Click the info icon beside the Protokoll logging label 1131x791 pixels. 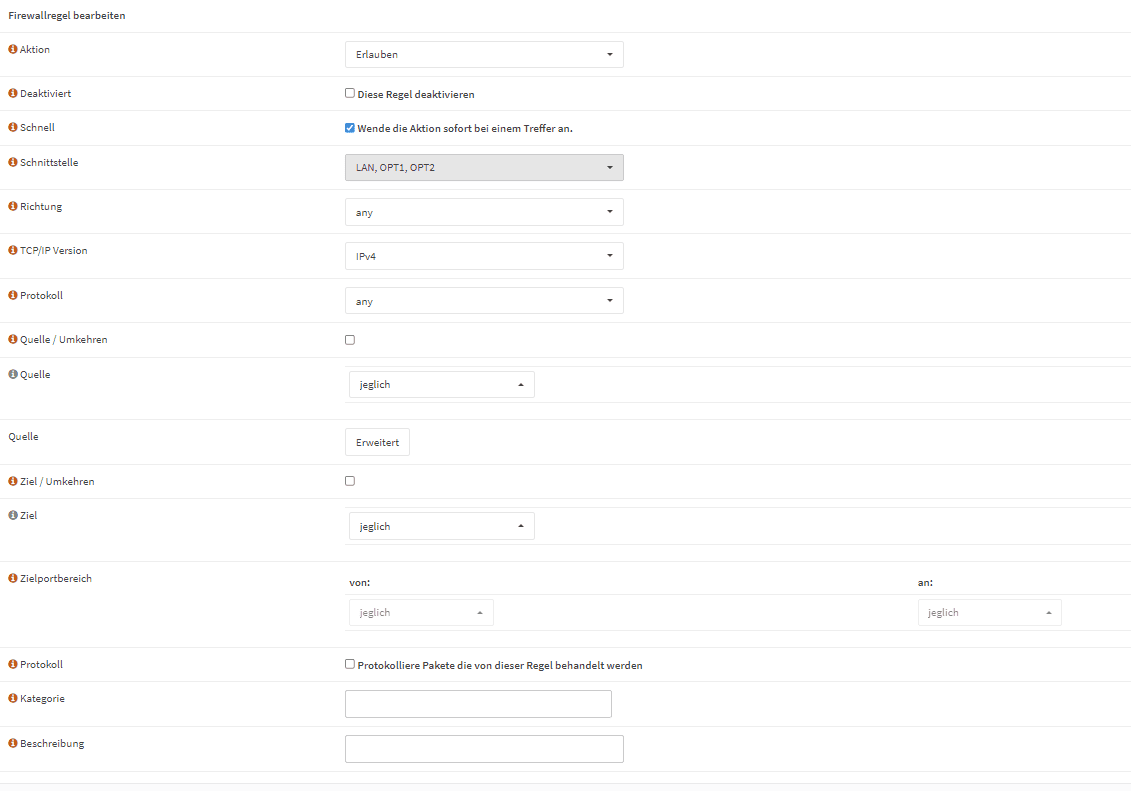point(12,664)
